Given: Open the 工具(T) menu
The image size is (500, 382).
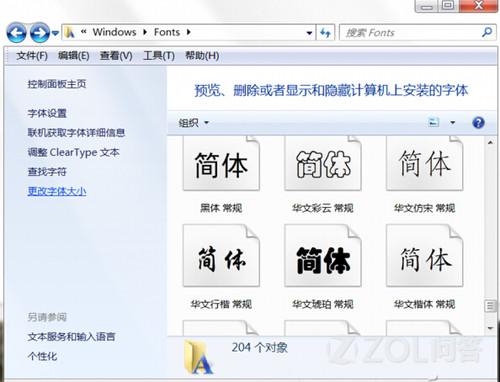Looking at the screenshot, I should 159,56.
